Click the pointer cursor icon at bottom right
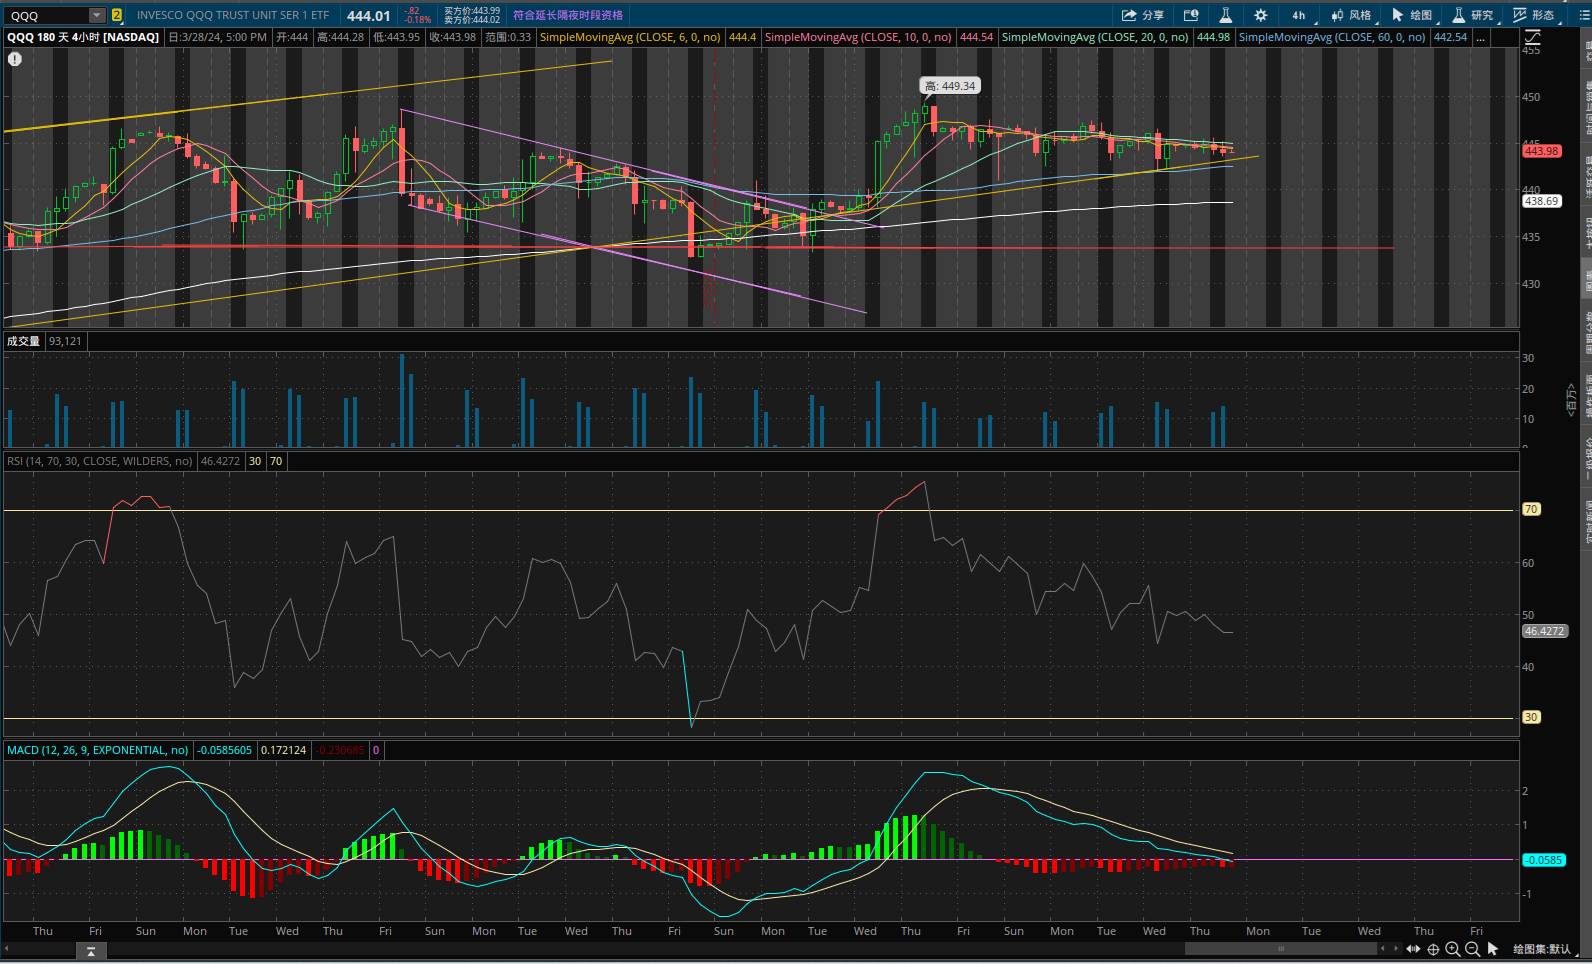The width and height of the screenshot is (1592, 964). 1493,949
